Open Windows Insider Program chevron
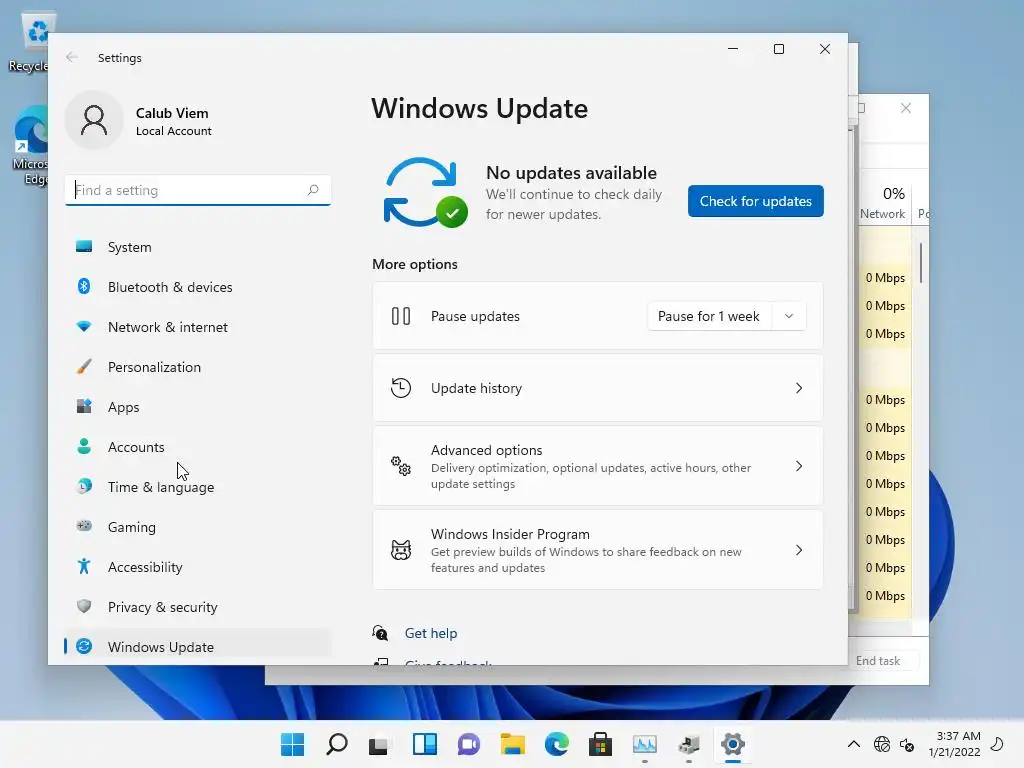The image size is (1024, 768). coord(799,551)
